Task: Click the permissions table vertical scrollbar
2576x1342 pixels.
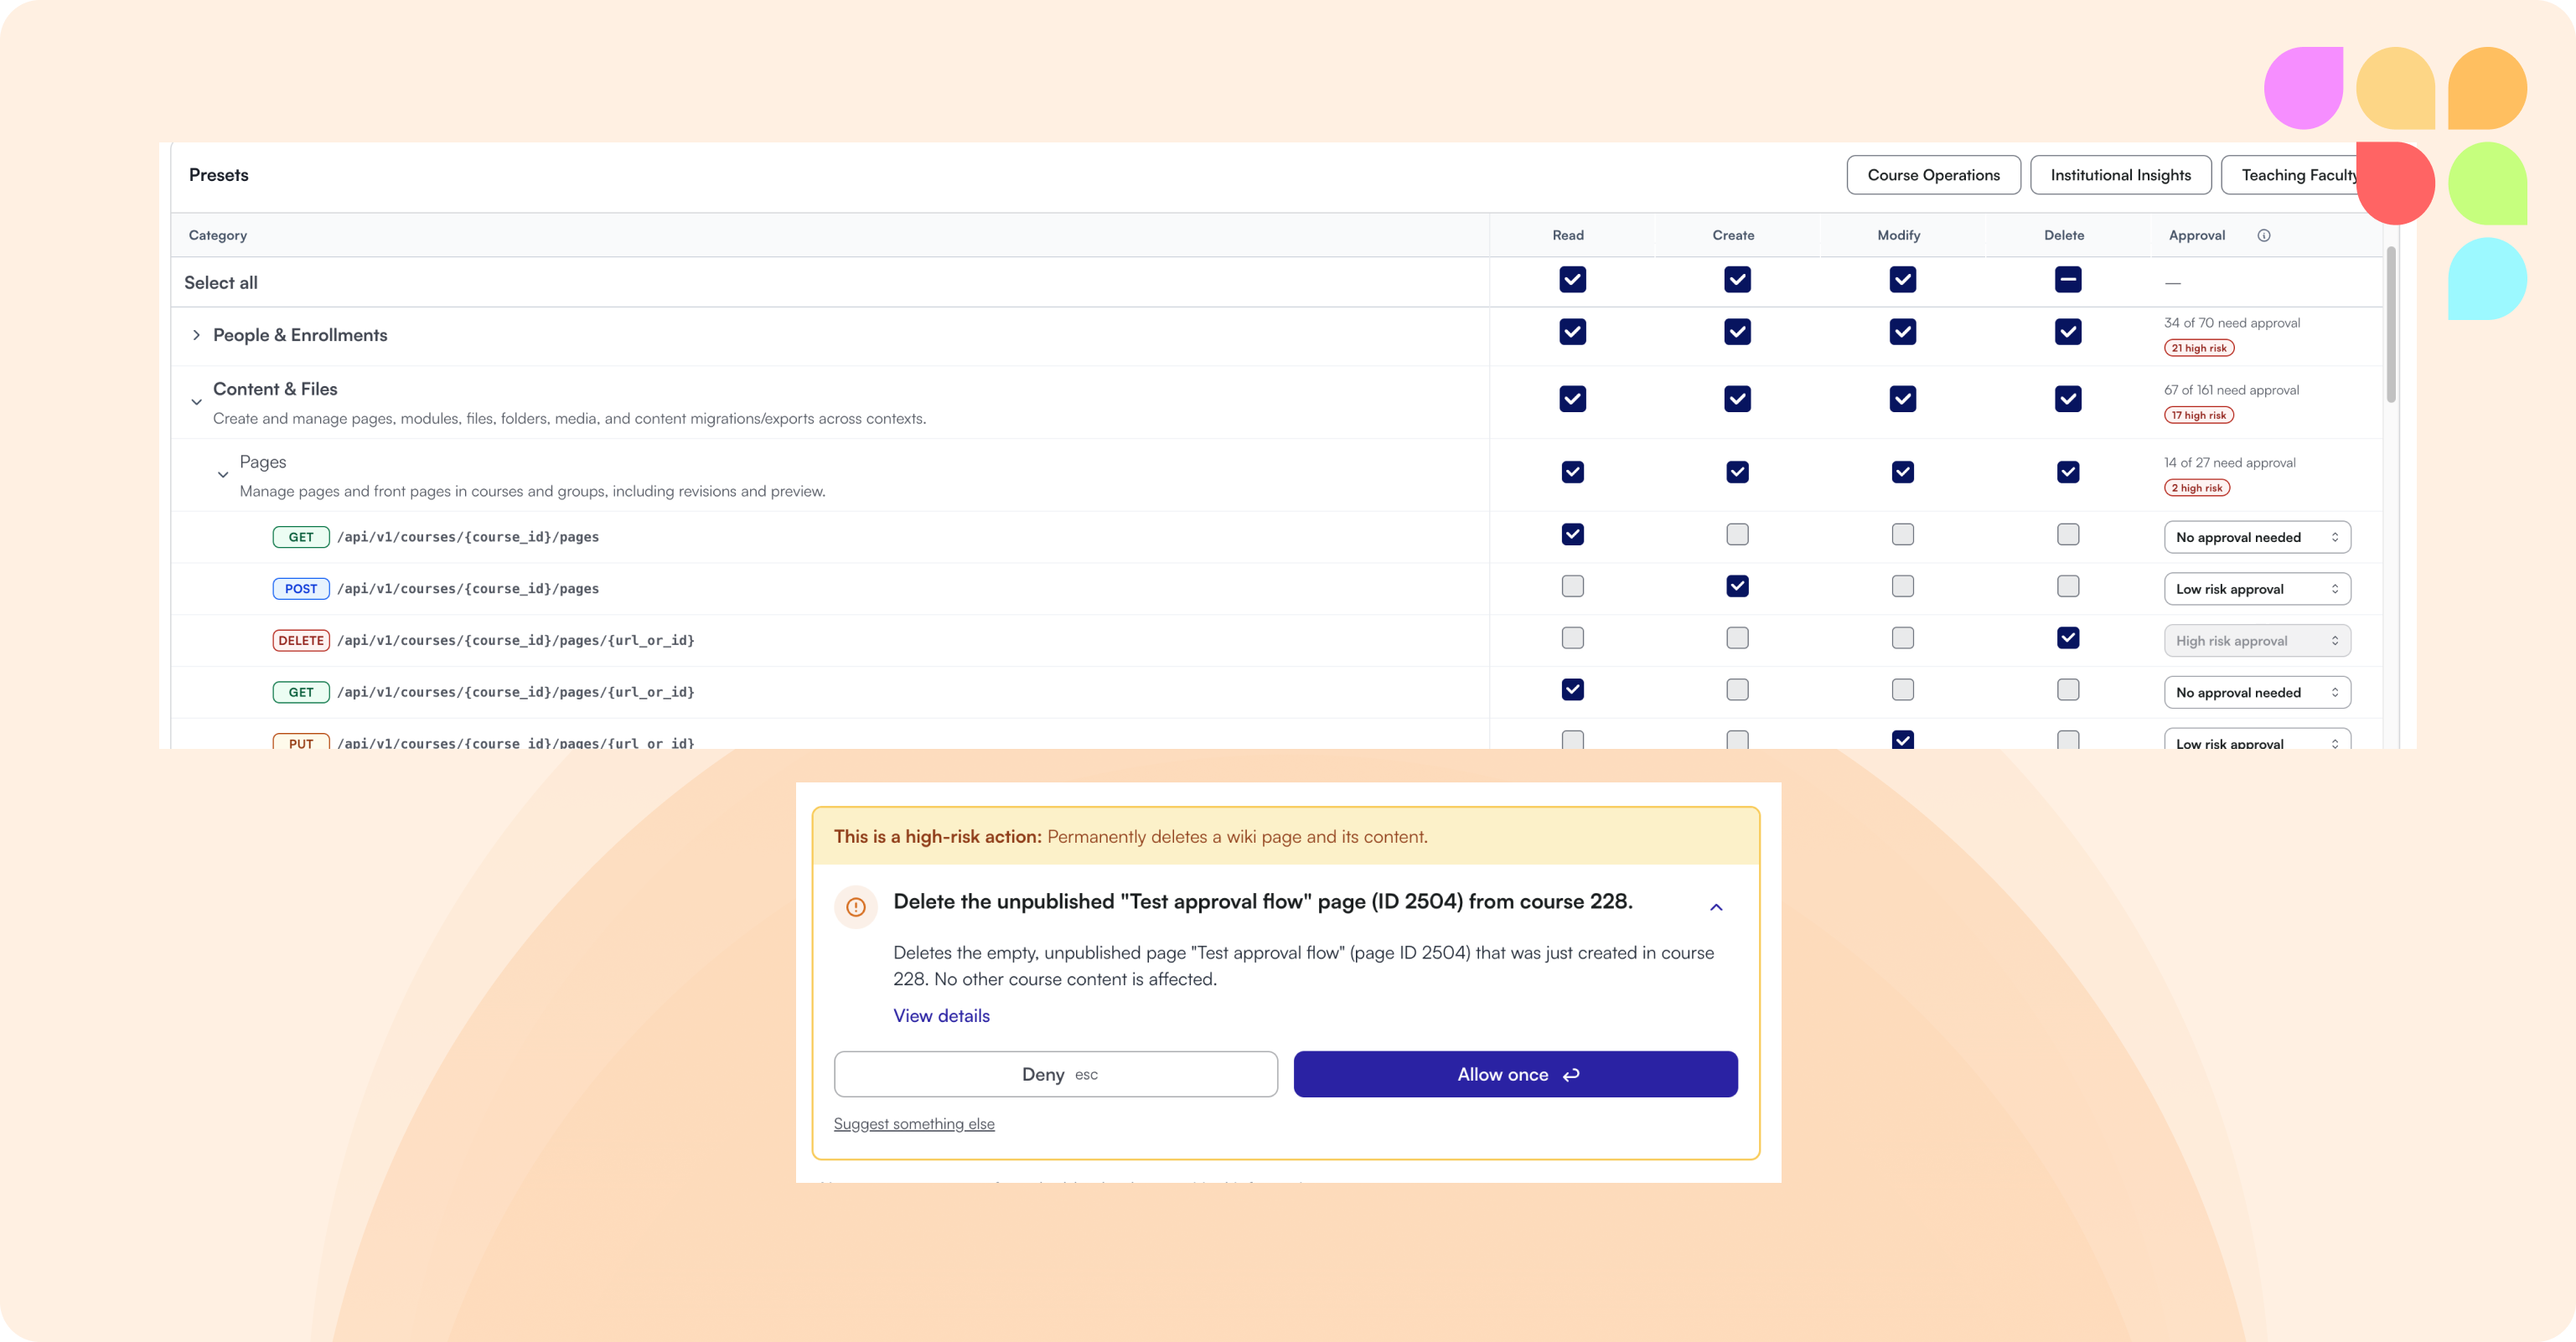Action: [2390, 325]
